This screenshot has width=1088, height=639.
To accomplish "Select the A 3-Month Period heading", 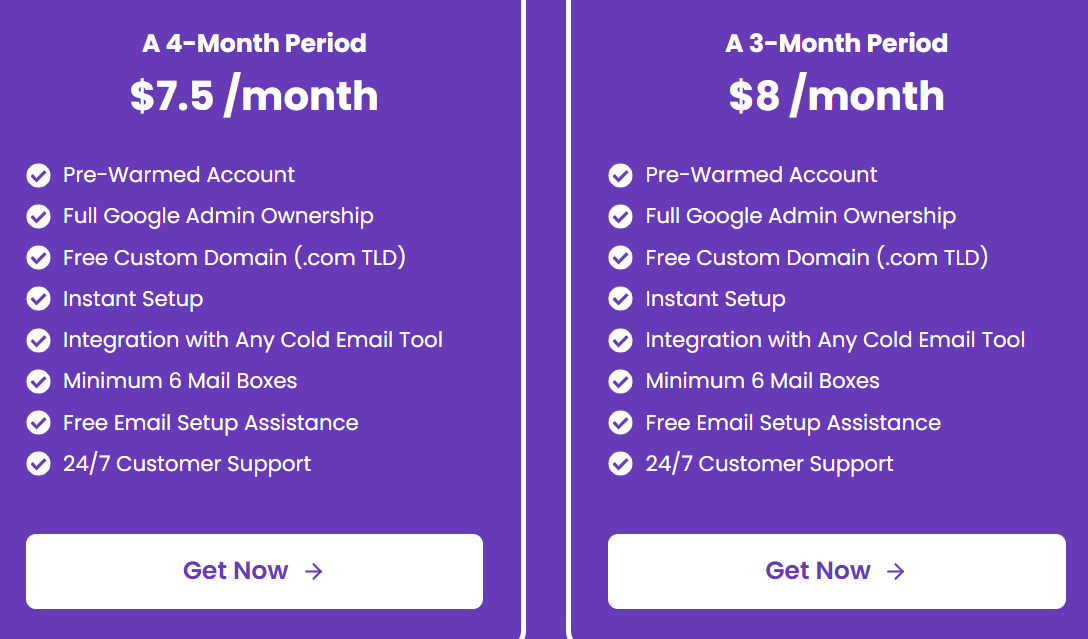I will click(x=836, y=43).
